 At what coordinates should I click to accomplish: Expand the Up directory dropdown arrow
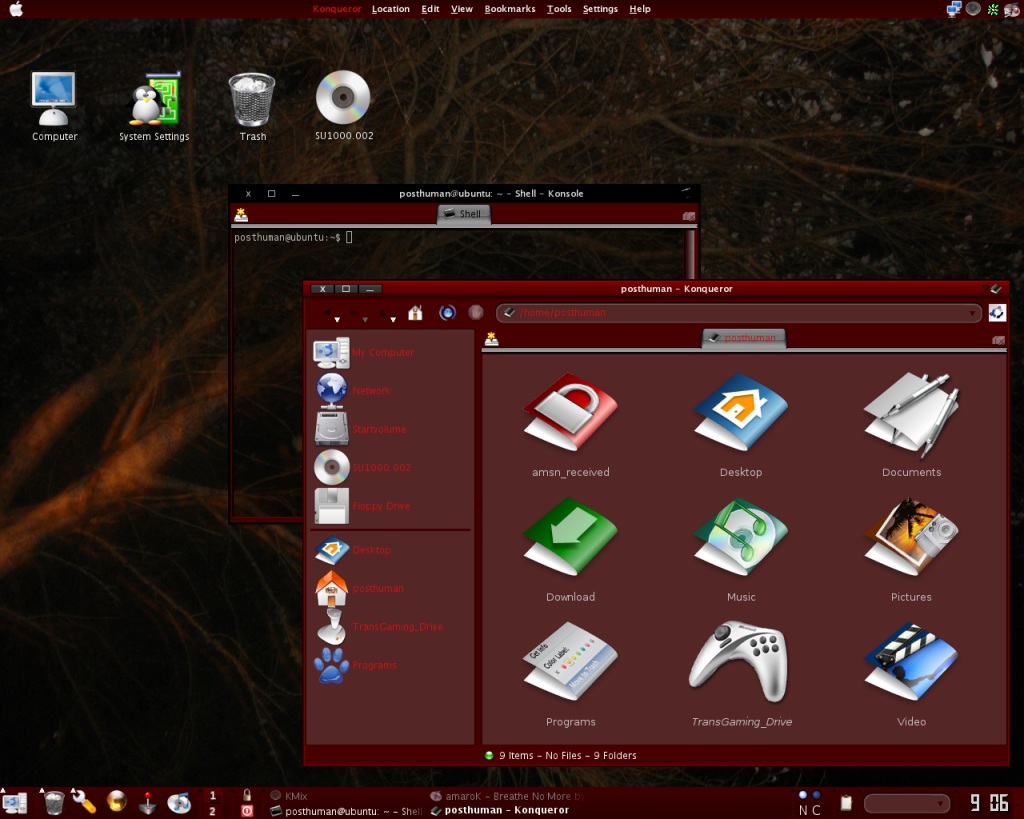(393, 319)
